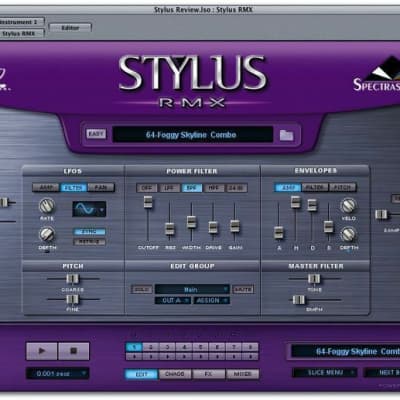Image resolution: width=400 pixels, height=400 pixels.
Task: Adjust the LFO Depth knob
Action: (47, 234)
